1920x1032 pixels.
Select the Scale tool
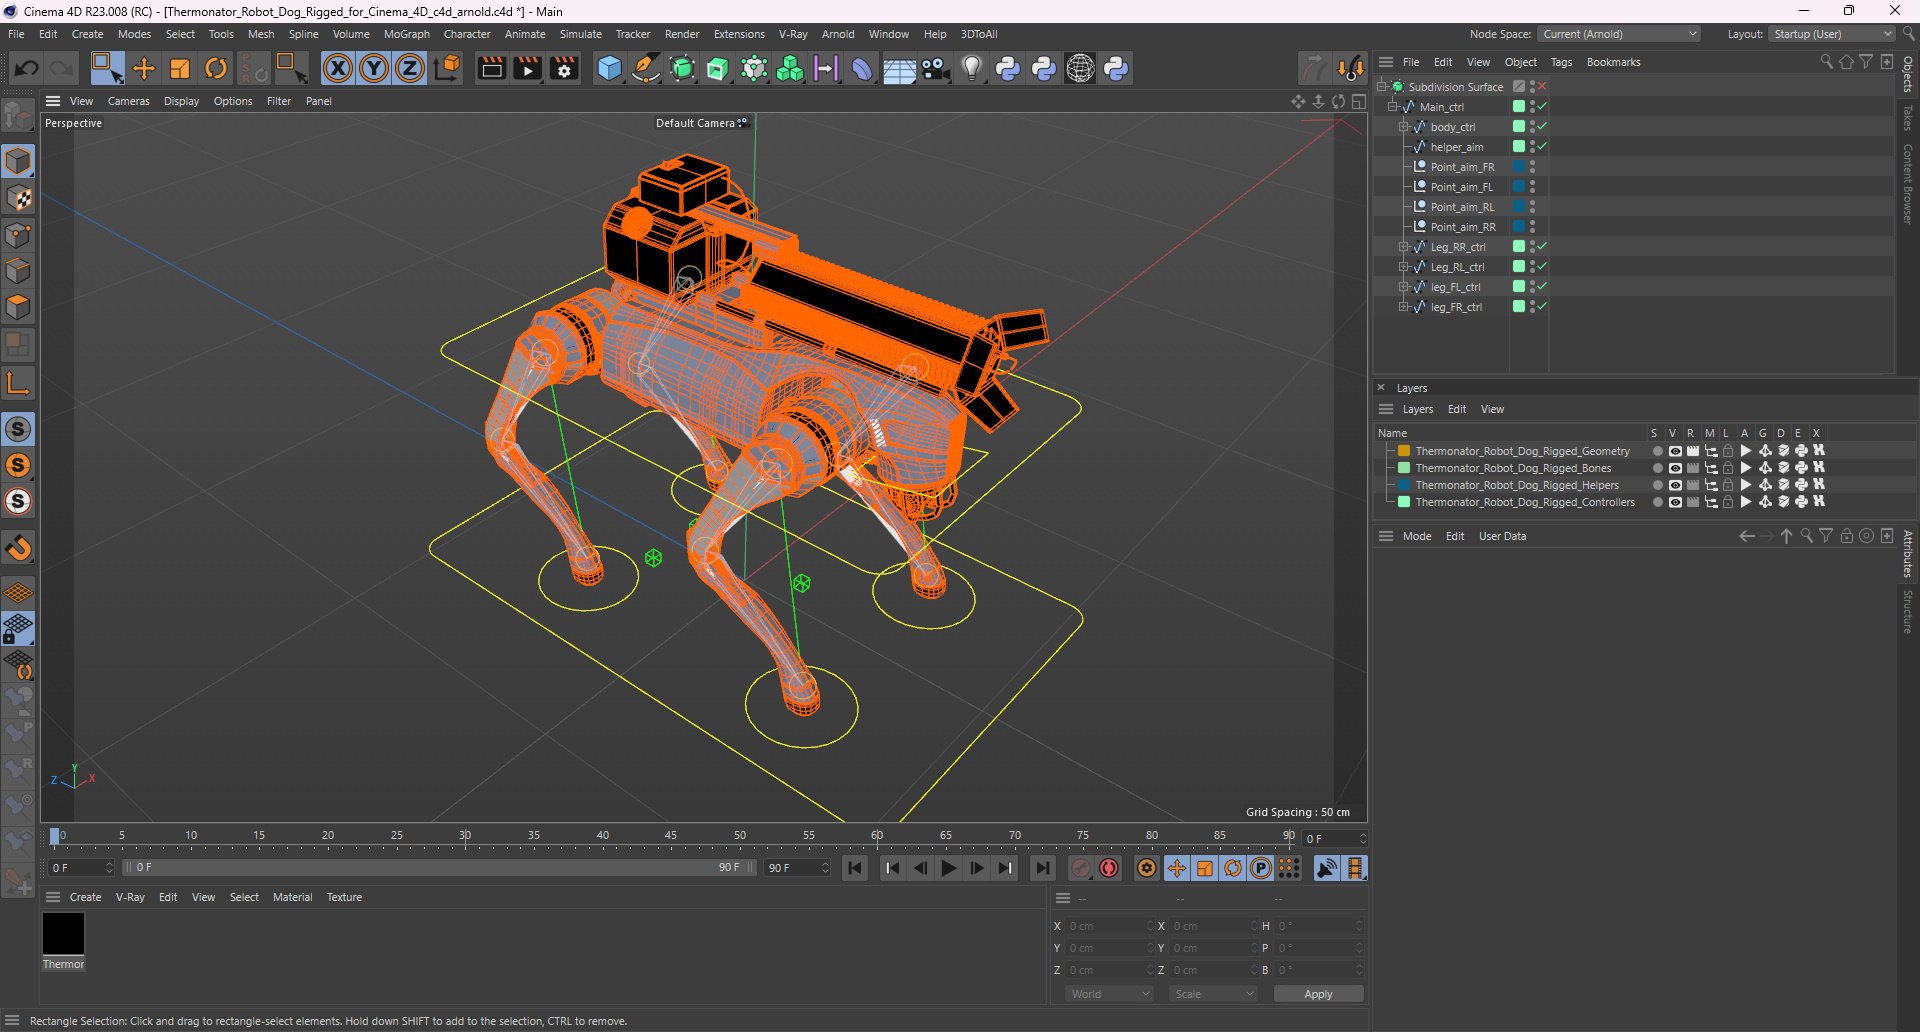pos(180,68)
